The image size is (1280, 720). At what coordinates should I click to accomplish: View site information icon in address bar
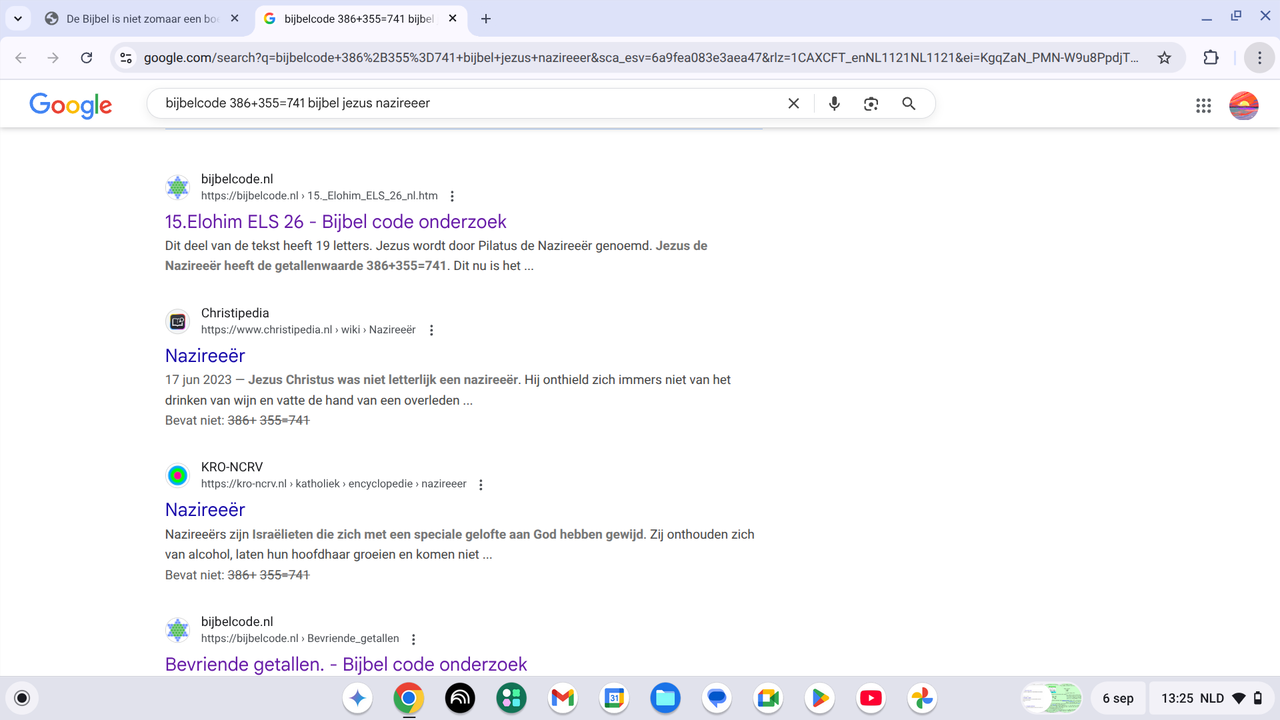pos(126,58)
